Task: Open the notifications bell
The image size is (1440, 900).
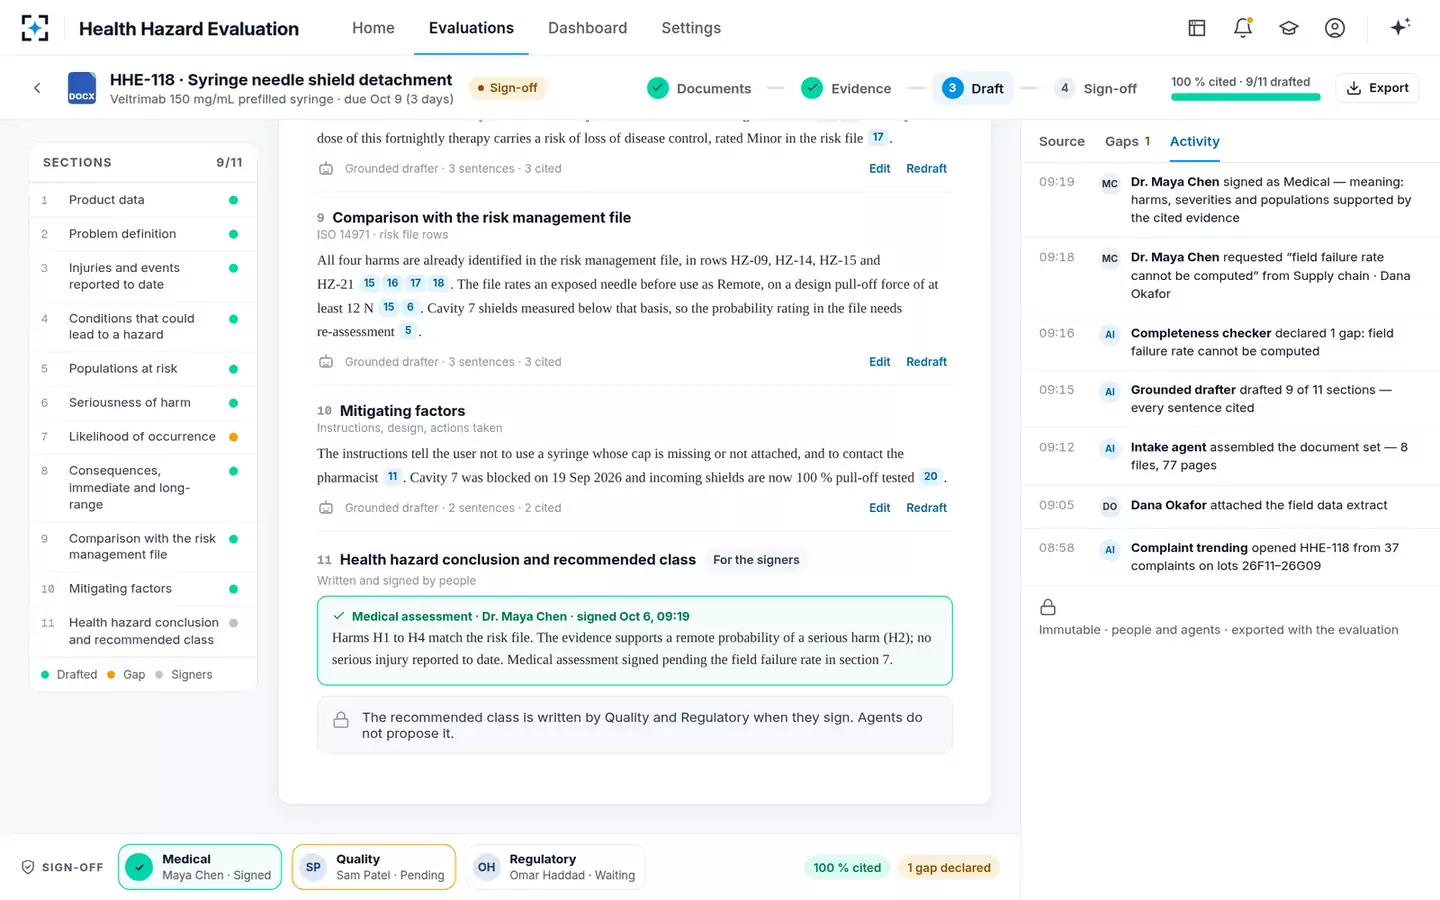Action: [1243, 28]
